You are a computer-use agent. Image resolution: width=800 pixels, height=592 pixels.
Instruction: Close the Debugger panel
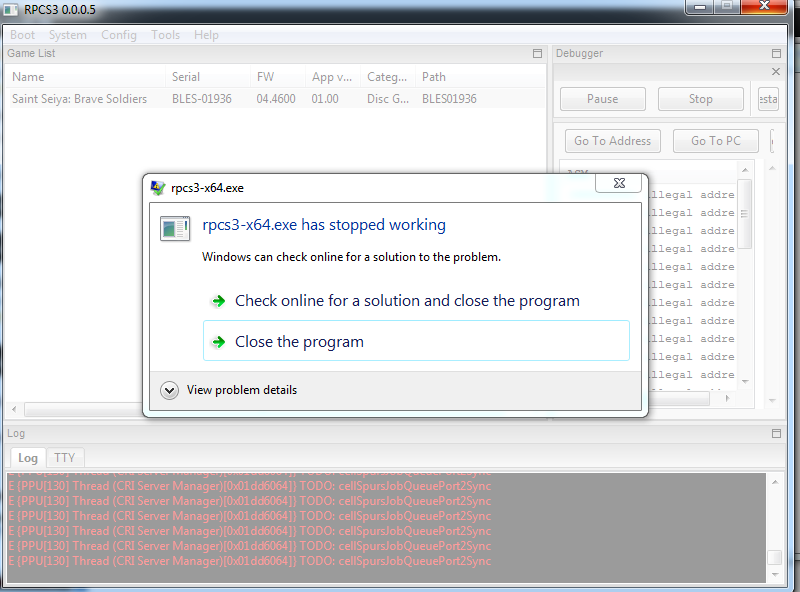[776, 71]
